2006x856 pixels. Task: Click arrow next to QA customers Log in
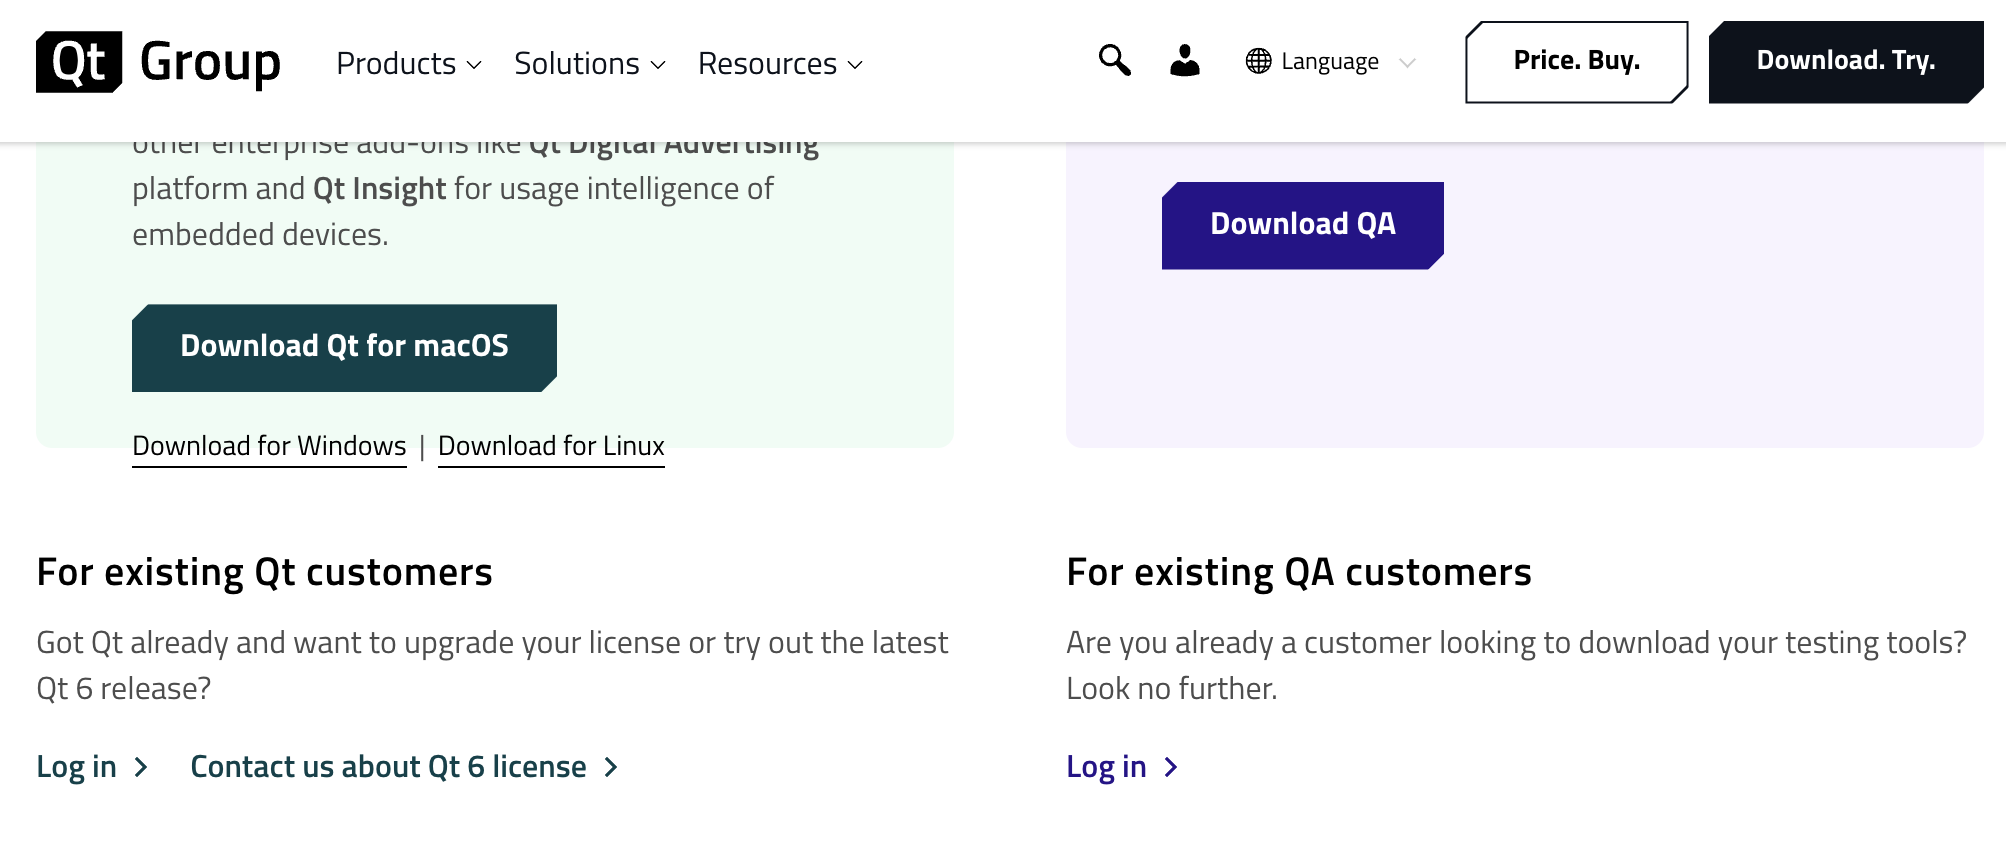1171,767
